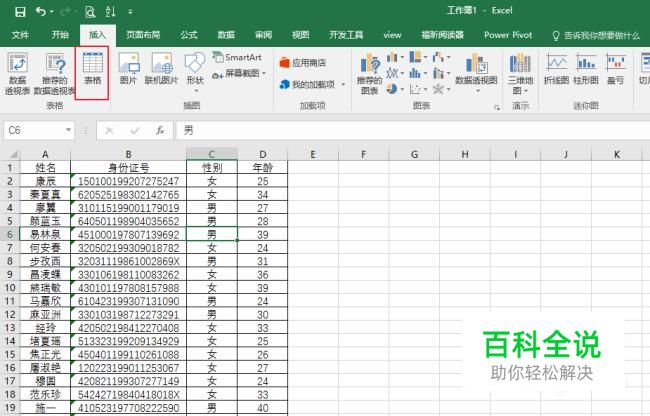This screenshot has height=416, width=650.
Task: Select cell containing 150100199207275247
Action: click(129, 181)
